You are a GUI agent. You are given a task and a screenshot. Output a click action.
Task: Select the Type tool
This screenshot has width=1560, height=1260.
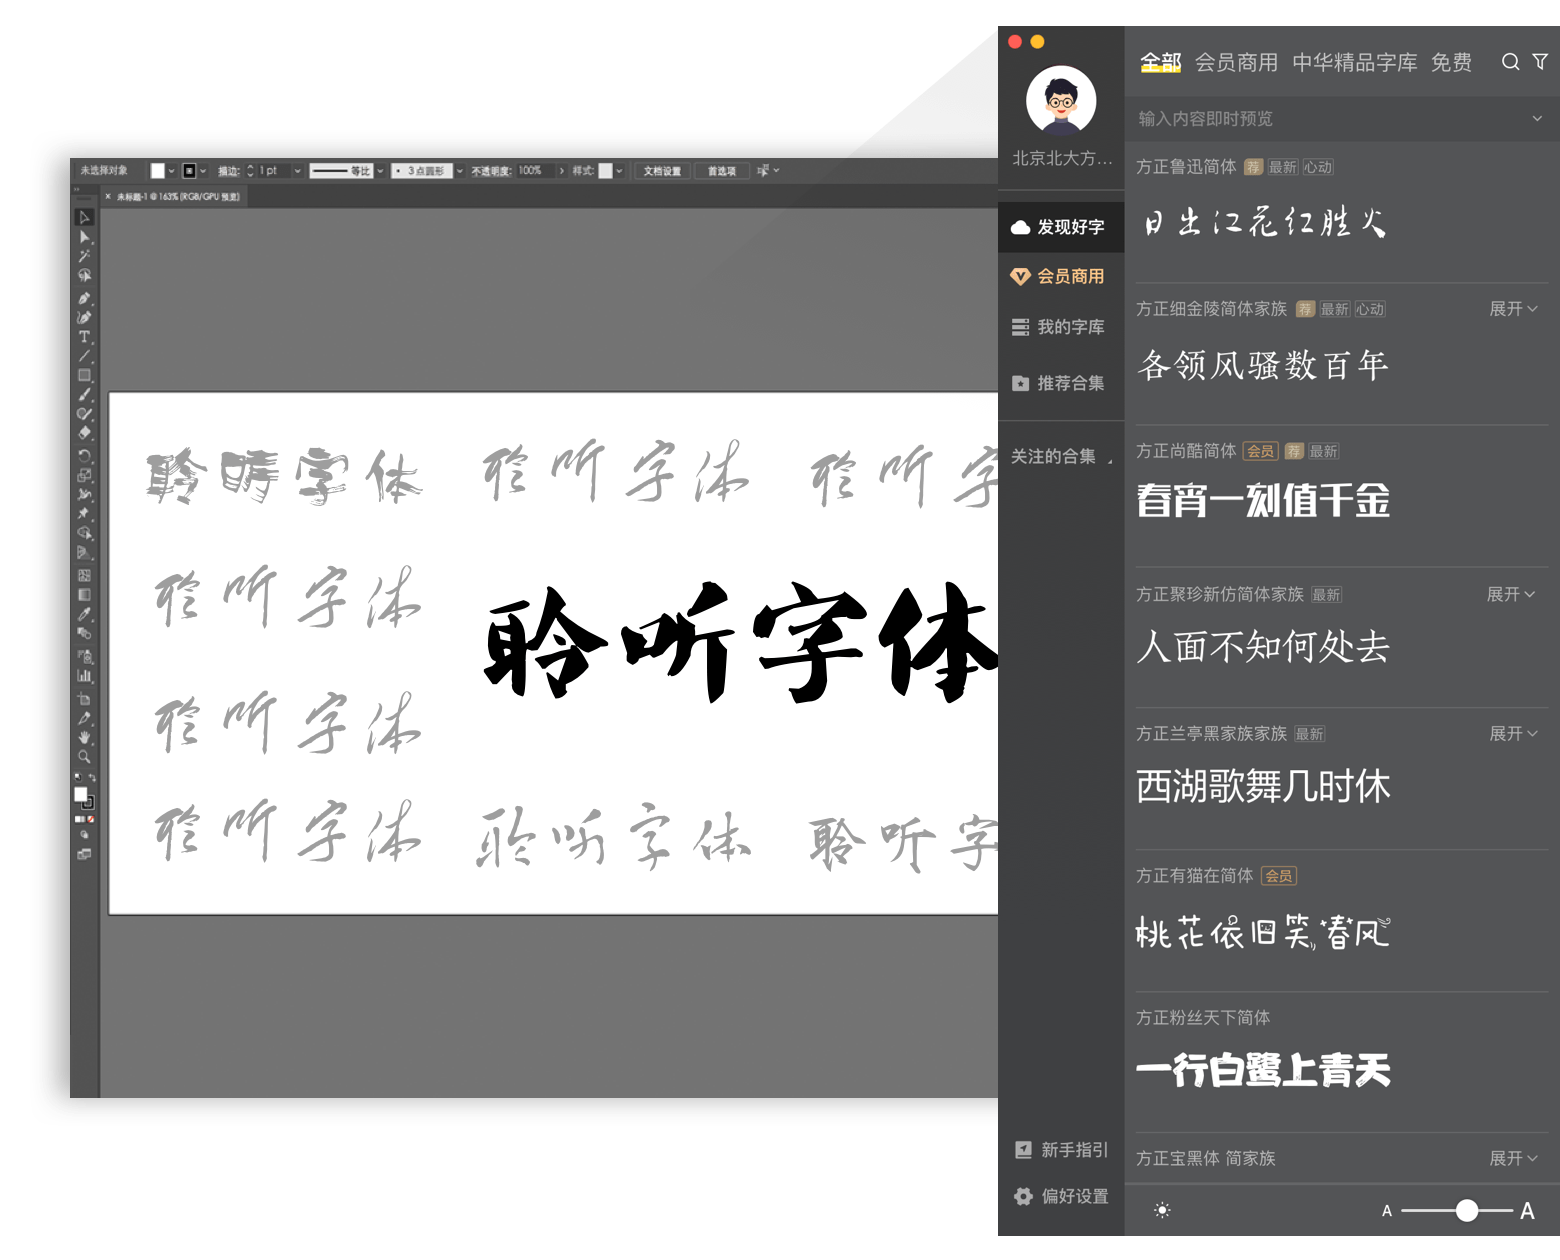[x=85, y=337]
